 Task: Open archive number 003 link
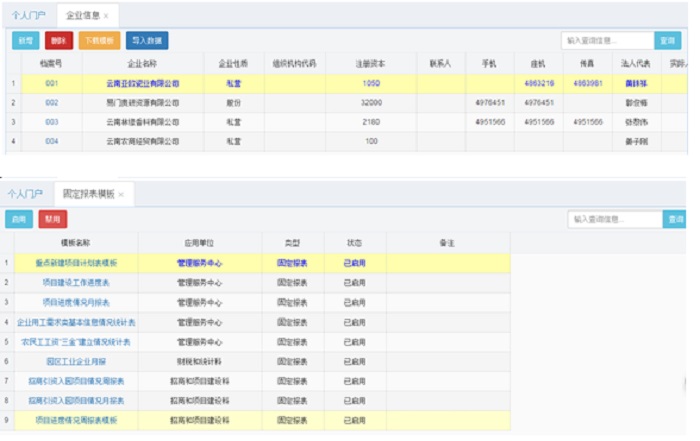pyautogui.click(x=52, y=122)
